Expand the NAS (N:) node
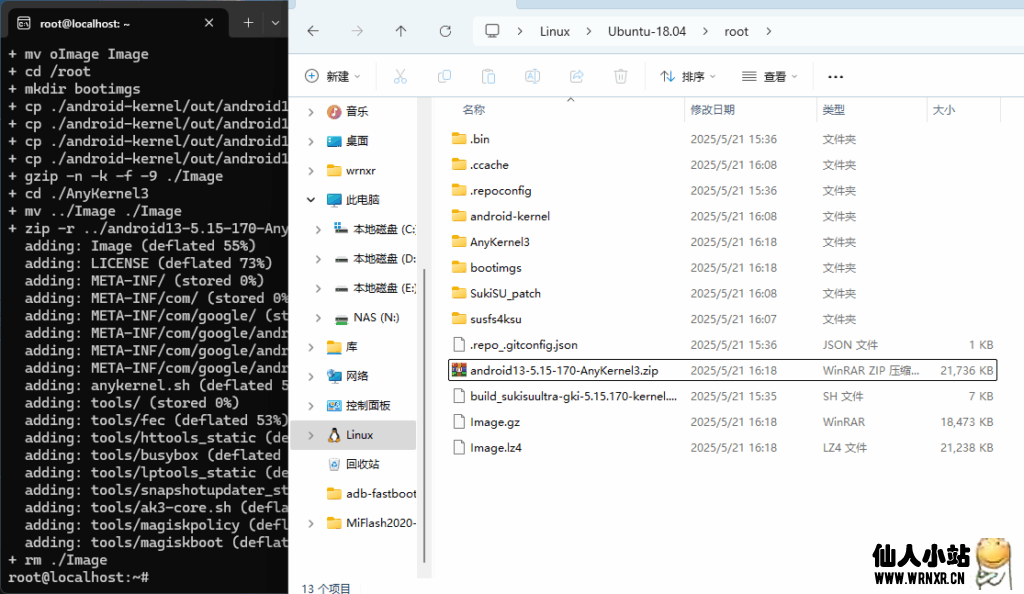The image size is (1024, 594). (x=318, y=318)
